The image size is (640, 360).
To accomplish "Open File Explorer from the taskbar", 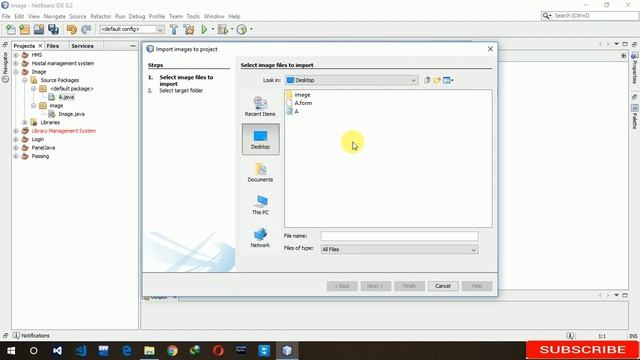I will 149,351.
